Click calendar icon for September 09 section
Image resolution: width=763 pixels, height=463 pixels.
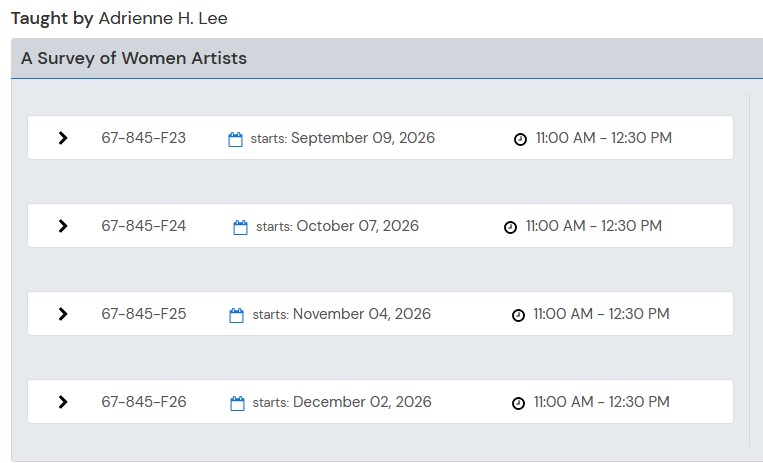click(236, 140)
